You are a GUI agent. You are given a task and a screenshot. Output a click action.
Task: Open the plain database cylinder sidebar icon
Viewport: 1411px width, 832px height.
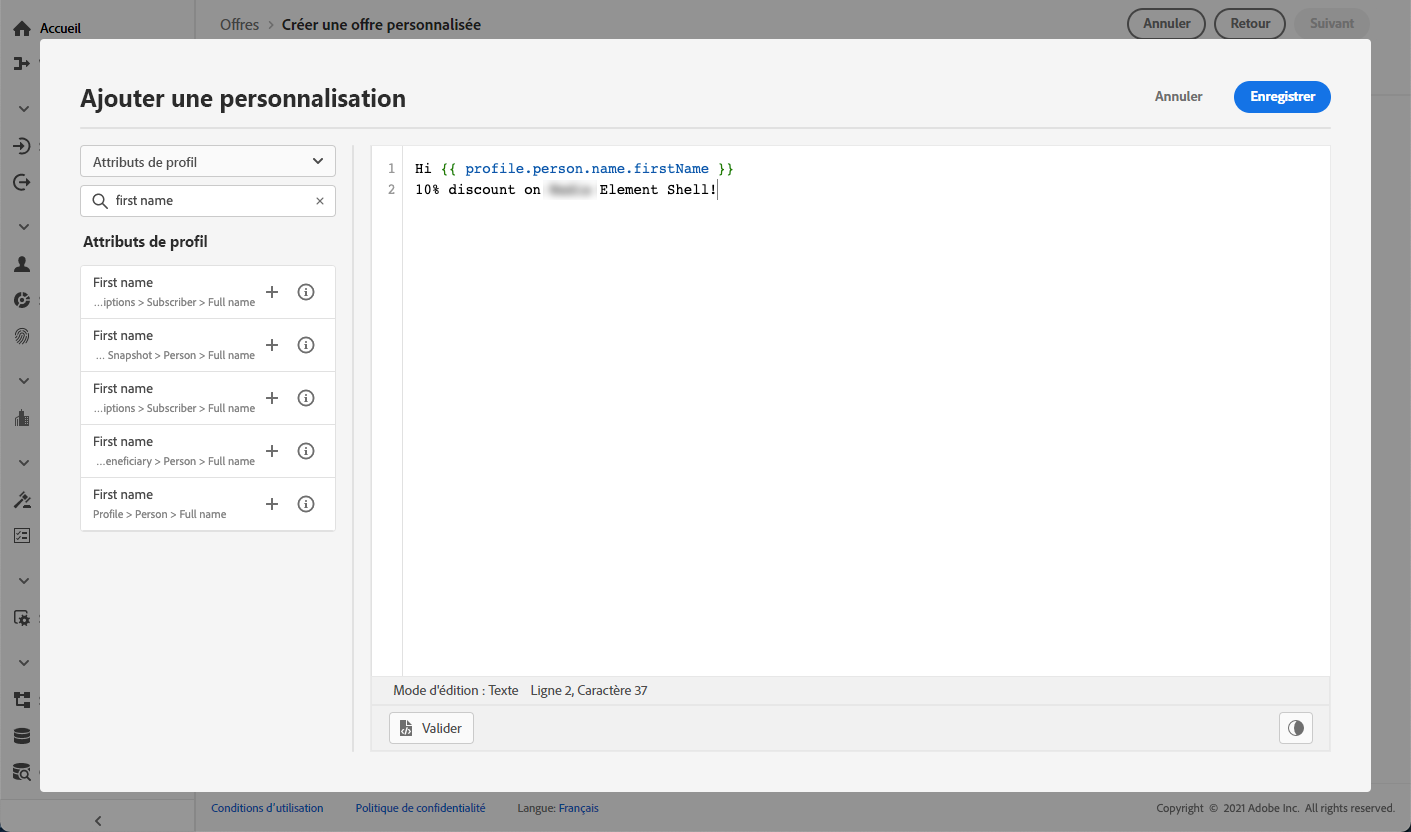[22, 736]
